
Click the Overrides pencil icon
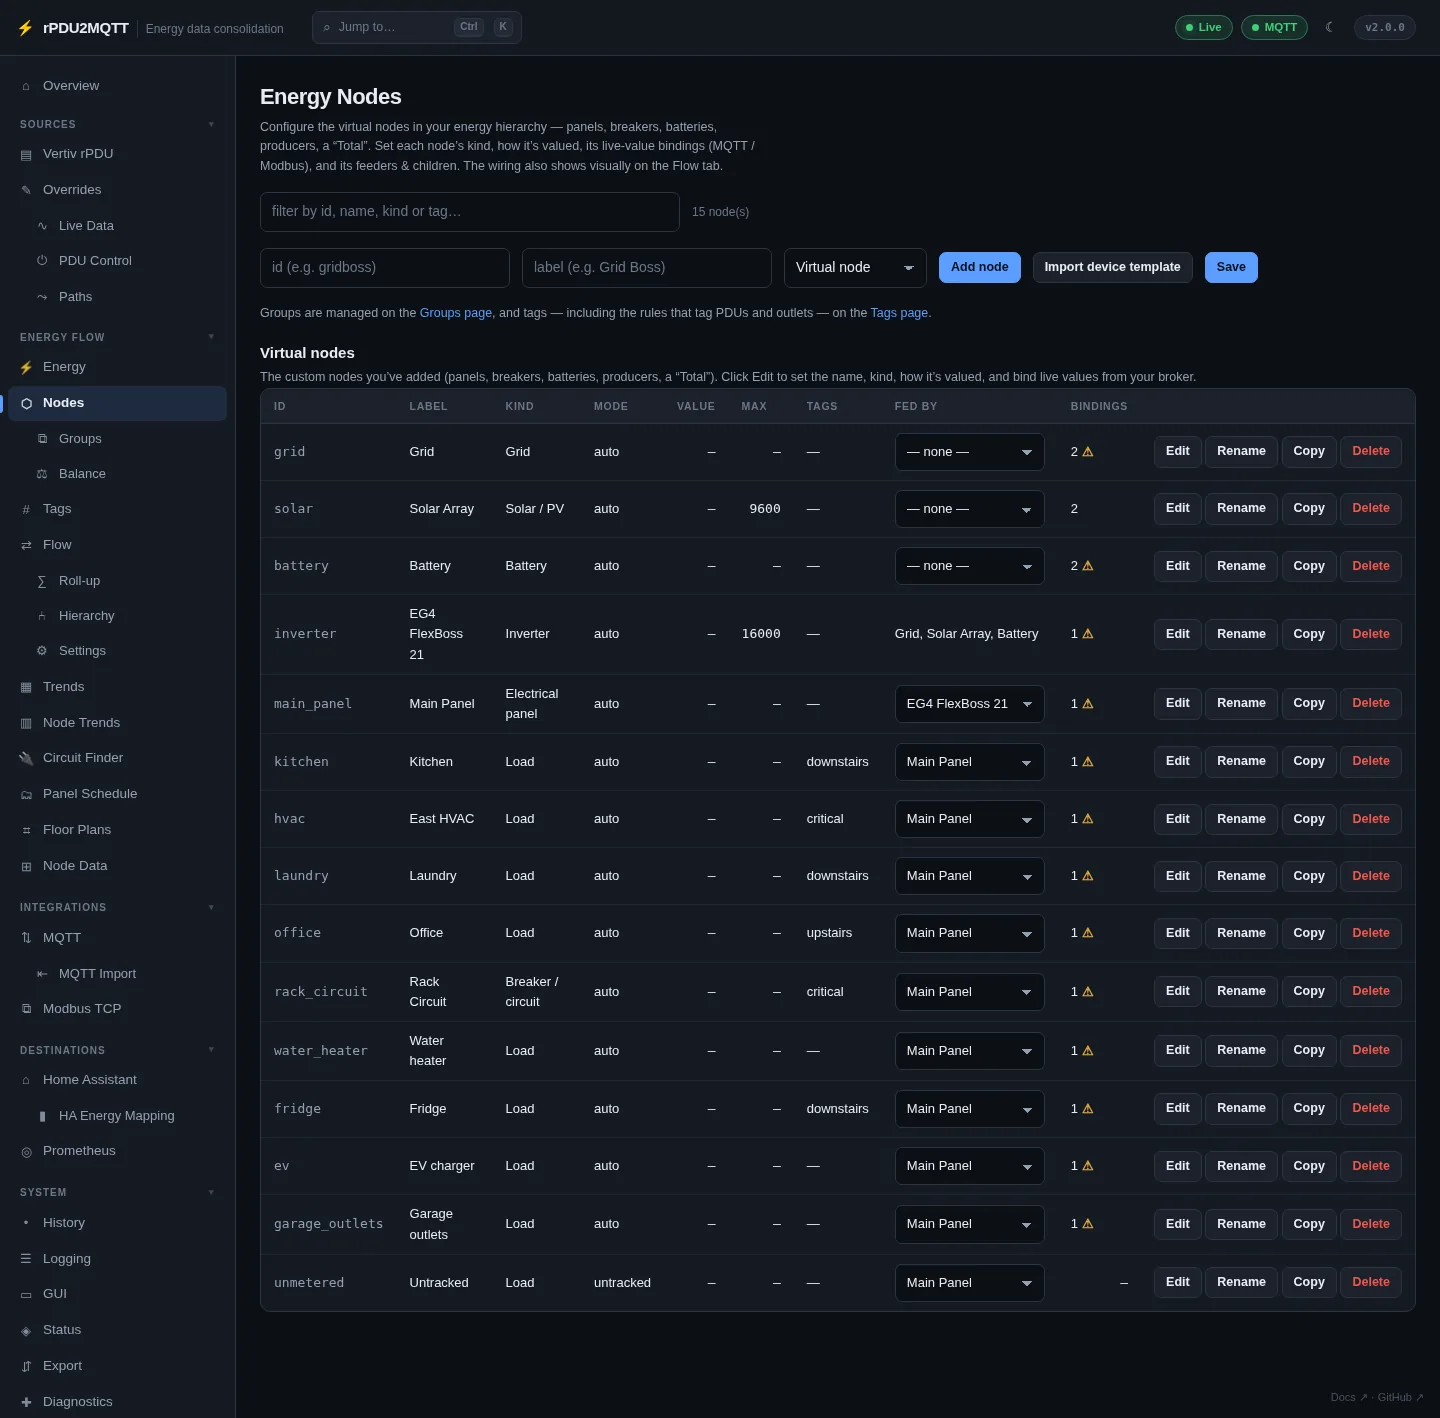coord(26,190)
